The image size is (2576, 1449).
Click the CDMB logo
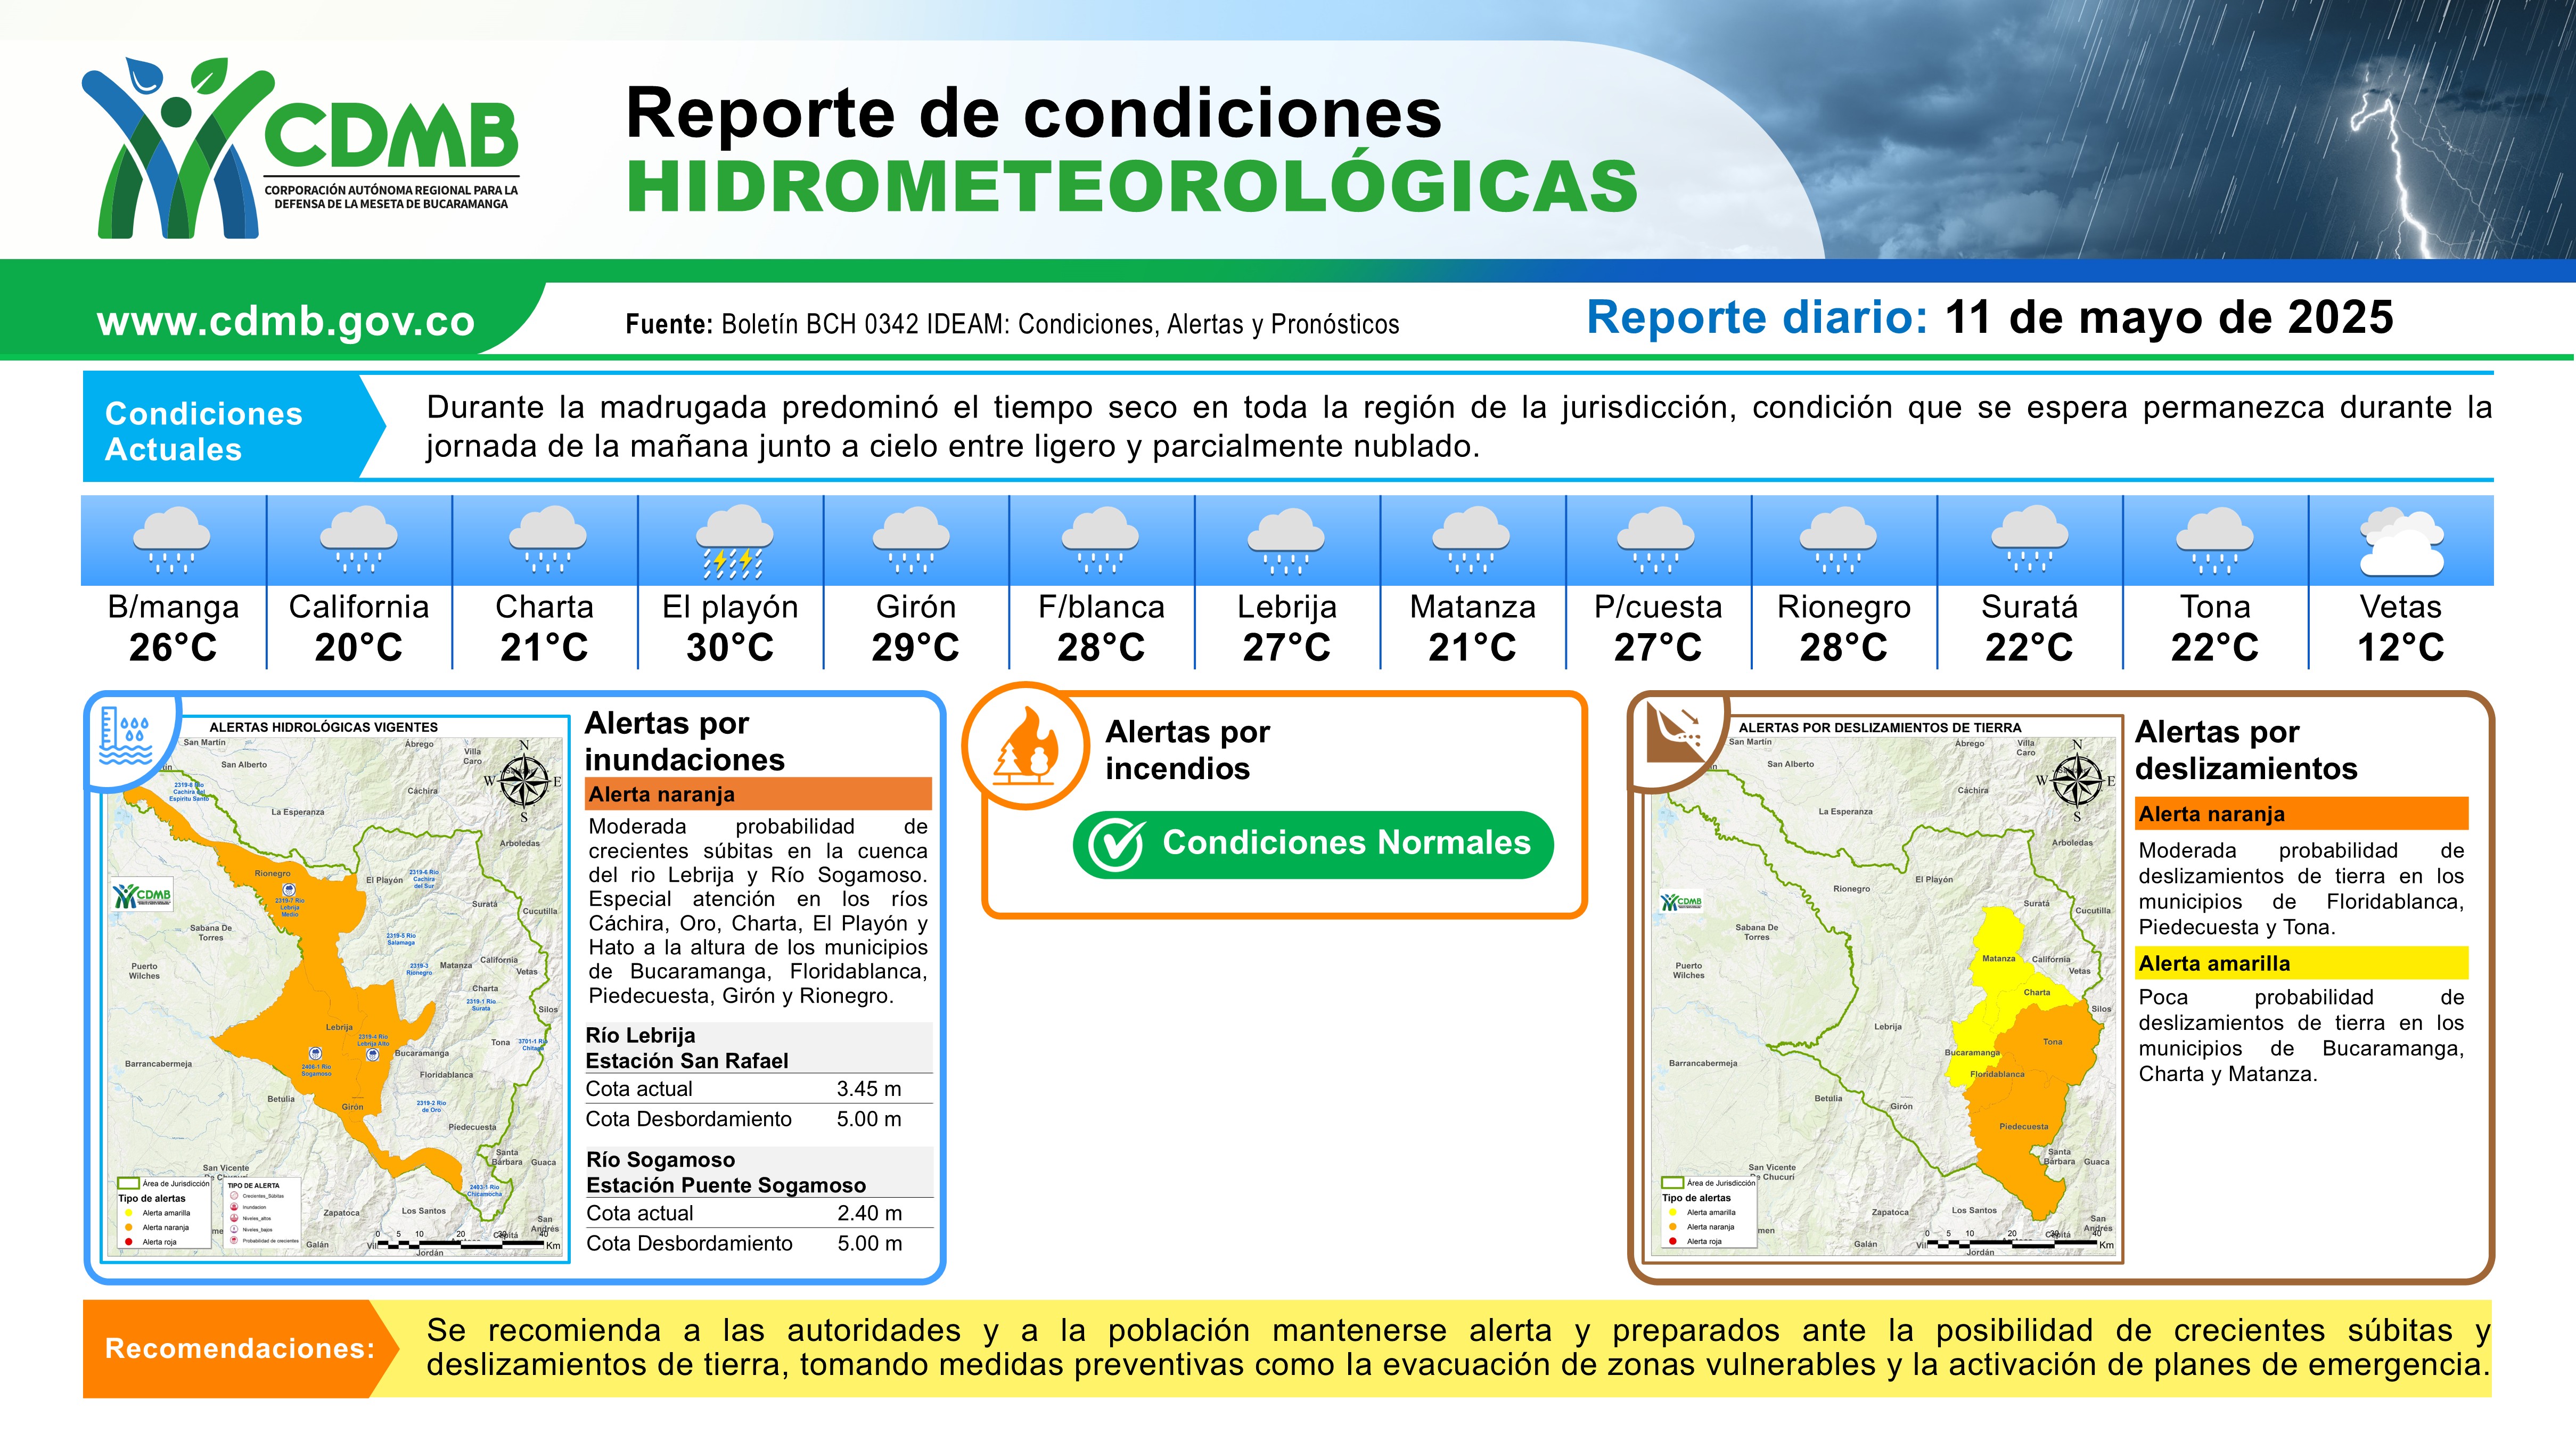(x=300, y=148)
